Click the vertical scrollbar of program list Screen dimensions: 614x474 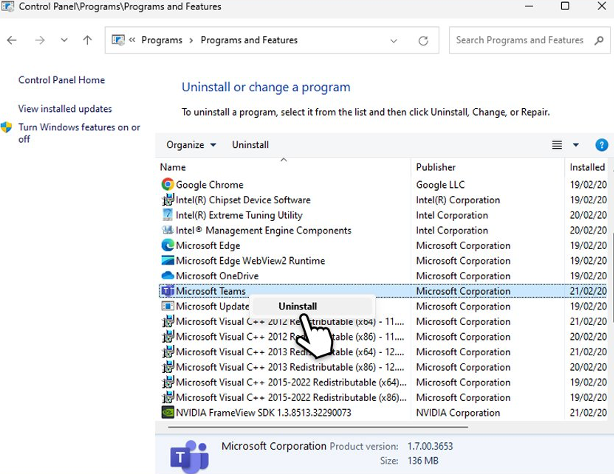click(x=612, y=279)
